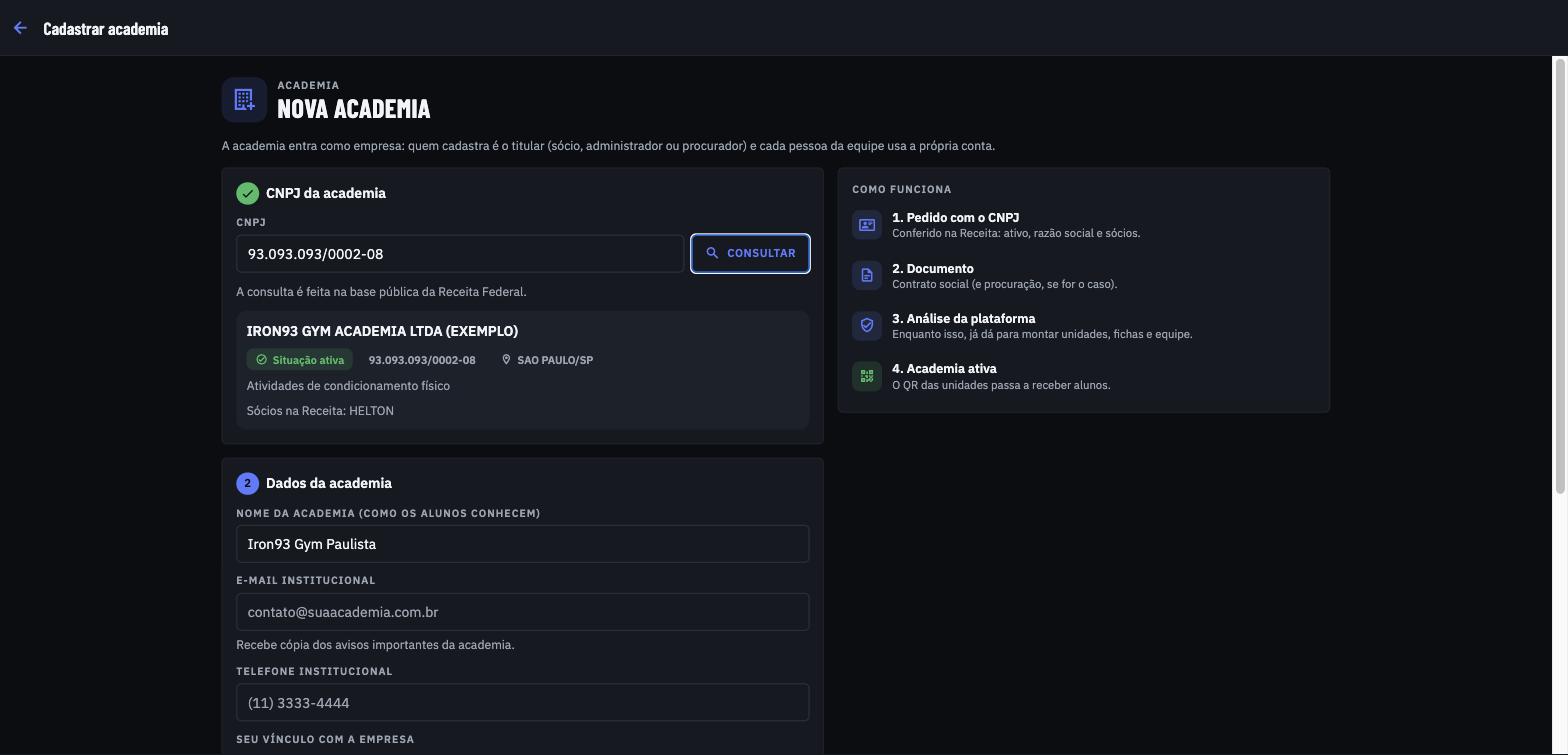Click the step 2 badge of Dados da academia
The image size is (1568, 755).
(x=247, y=483)
